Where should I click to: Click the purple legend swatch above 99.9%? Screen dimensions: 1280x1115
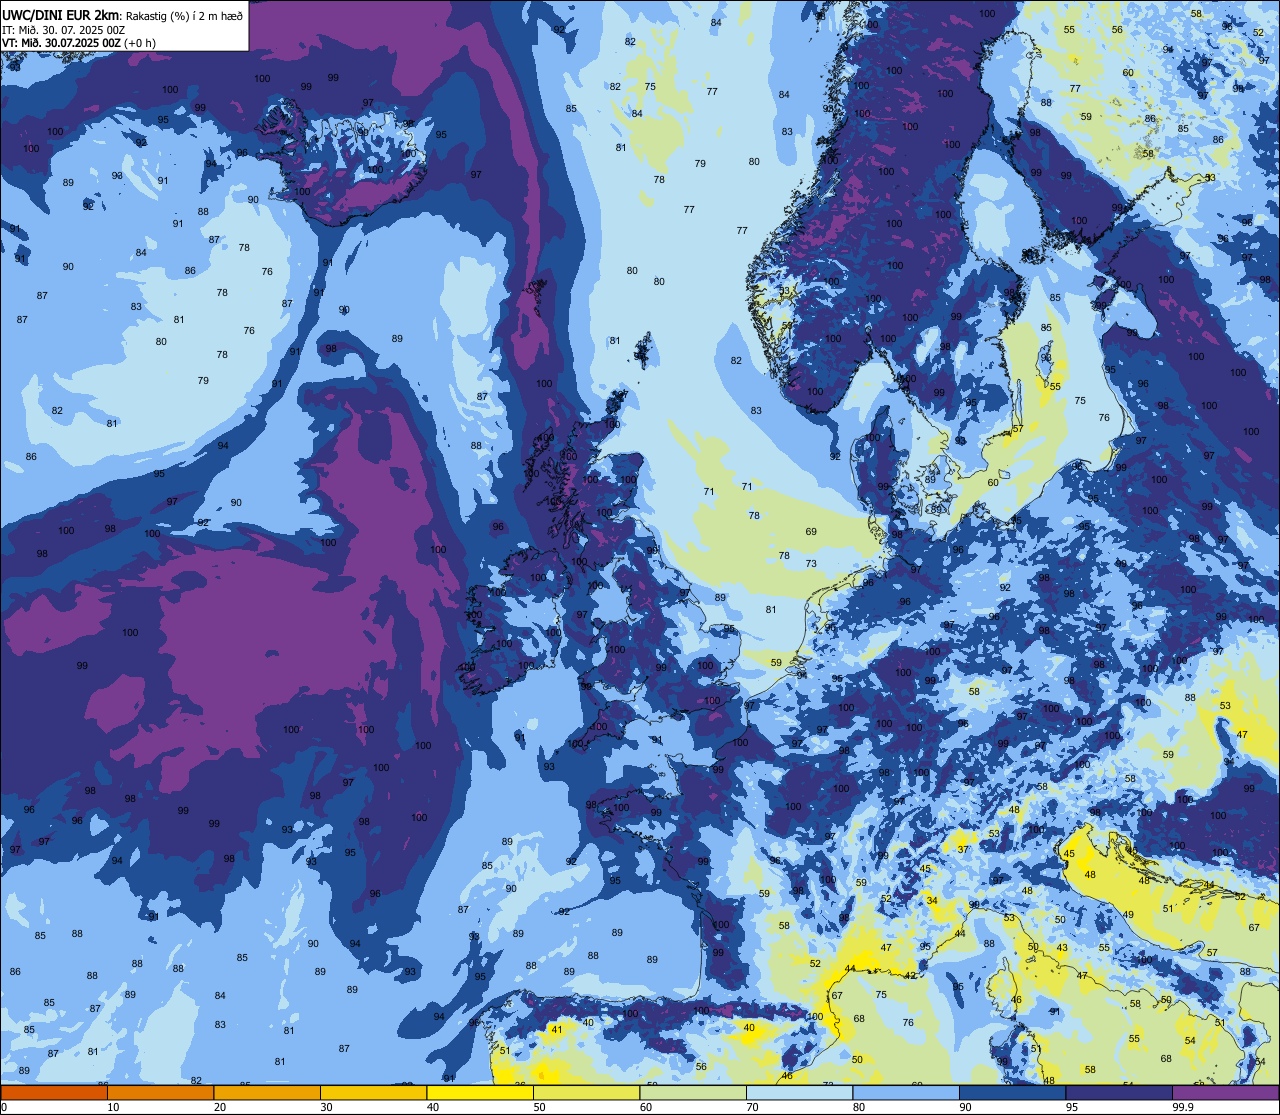click(1226, 1092)
